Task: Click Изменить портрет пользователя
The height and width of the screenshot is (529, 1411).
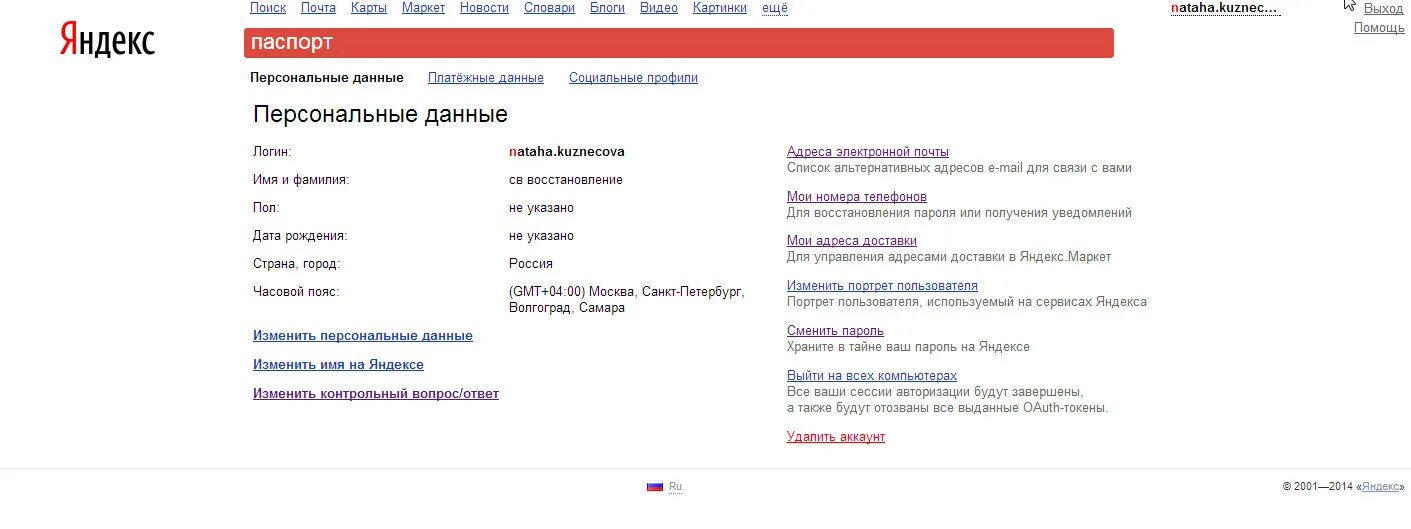Action: coord(882,286)
